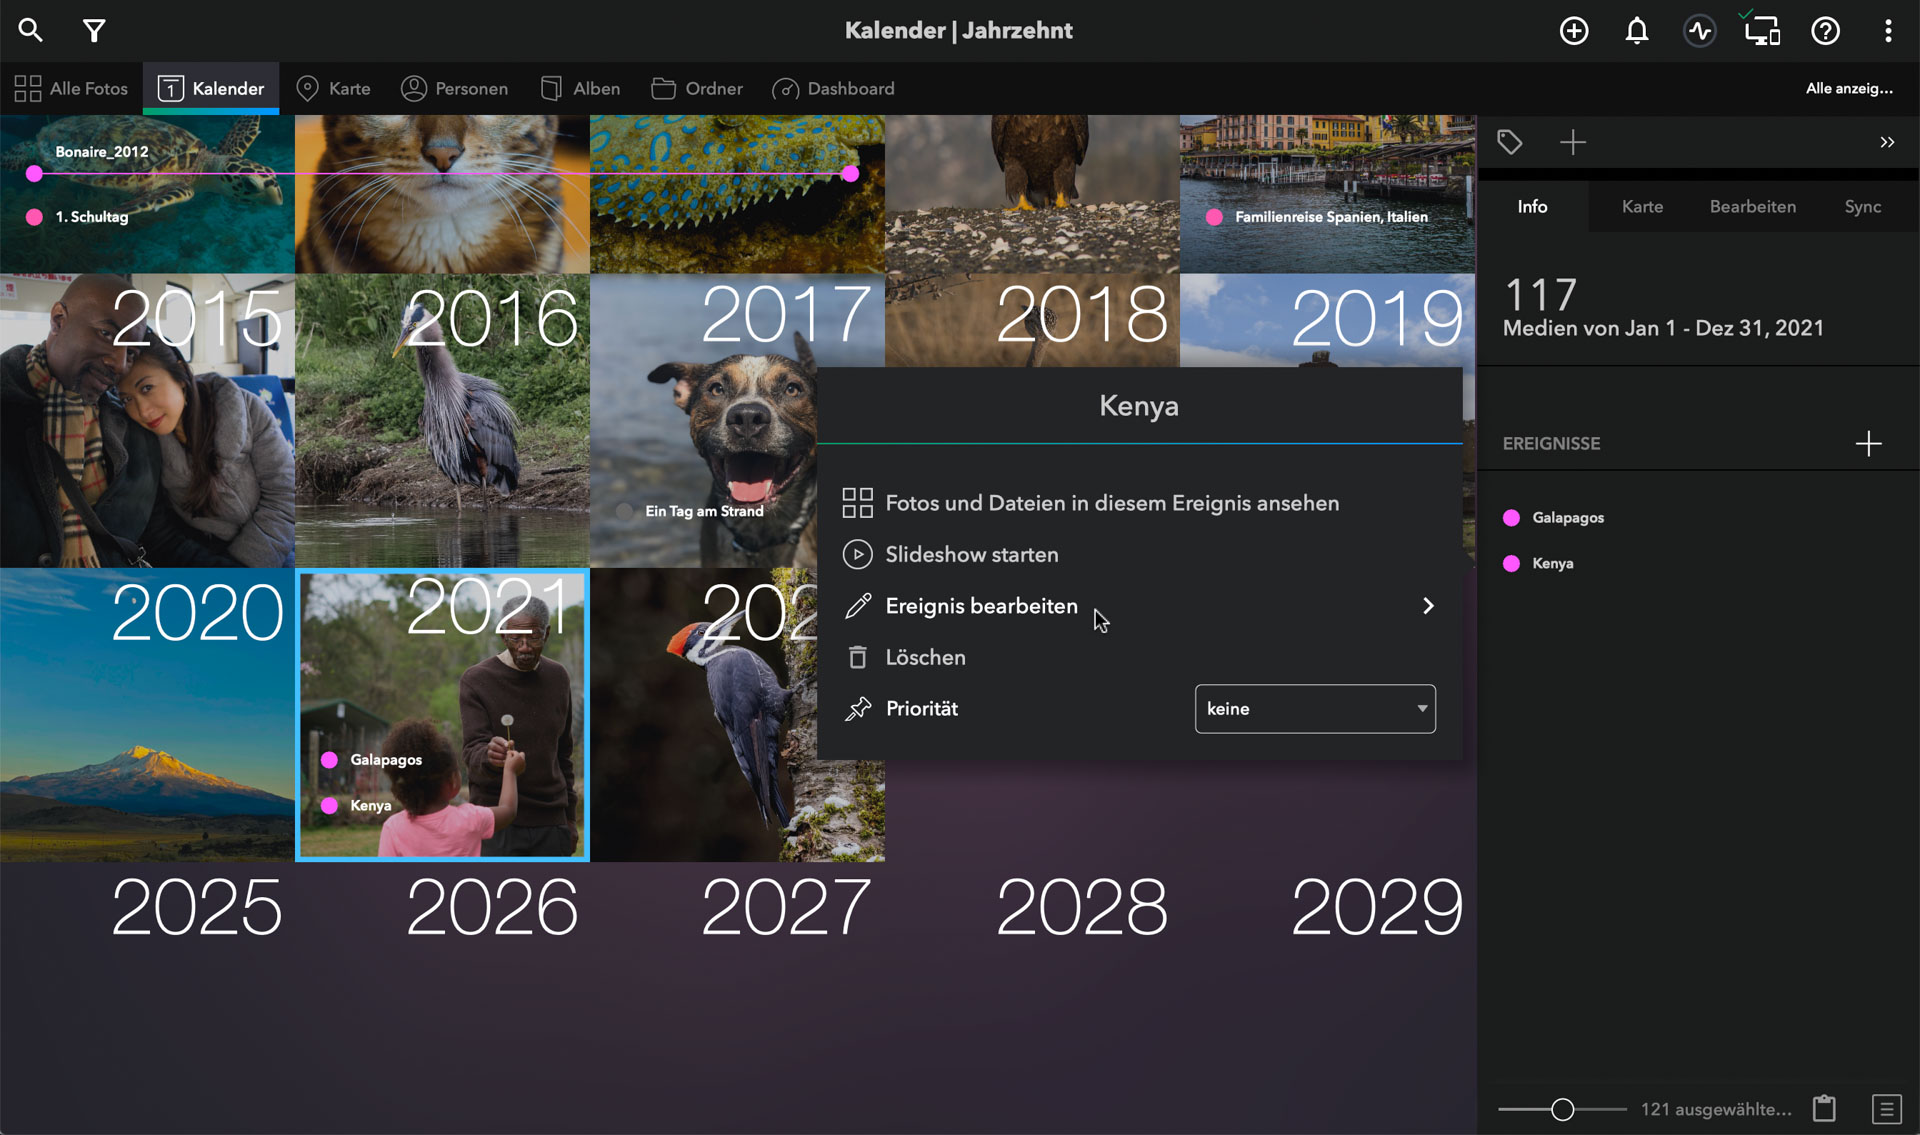Viewport: 1920px width, 1135px height.
Task: Open the Alben view
Action: 580,89
